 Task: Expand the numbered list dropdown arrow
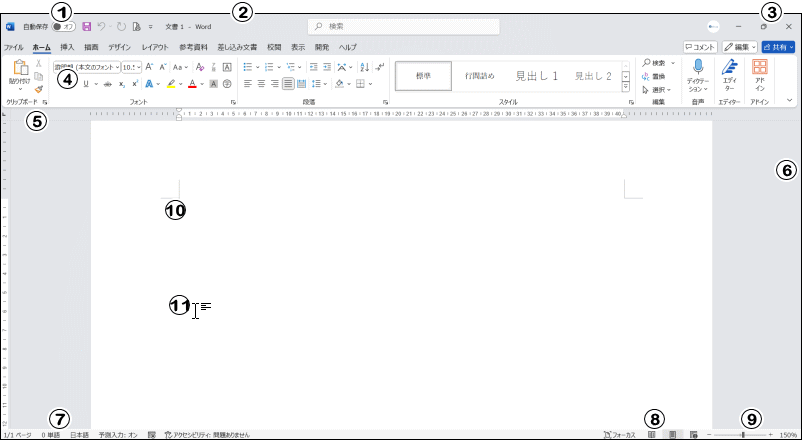279,67
